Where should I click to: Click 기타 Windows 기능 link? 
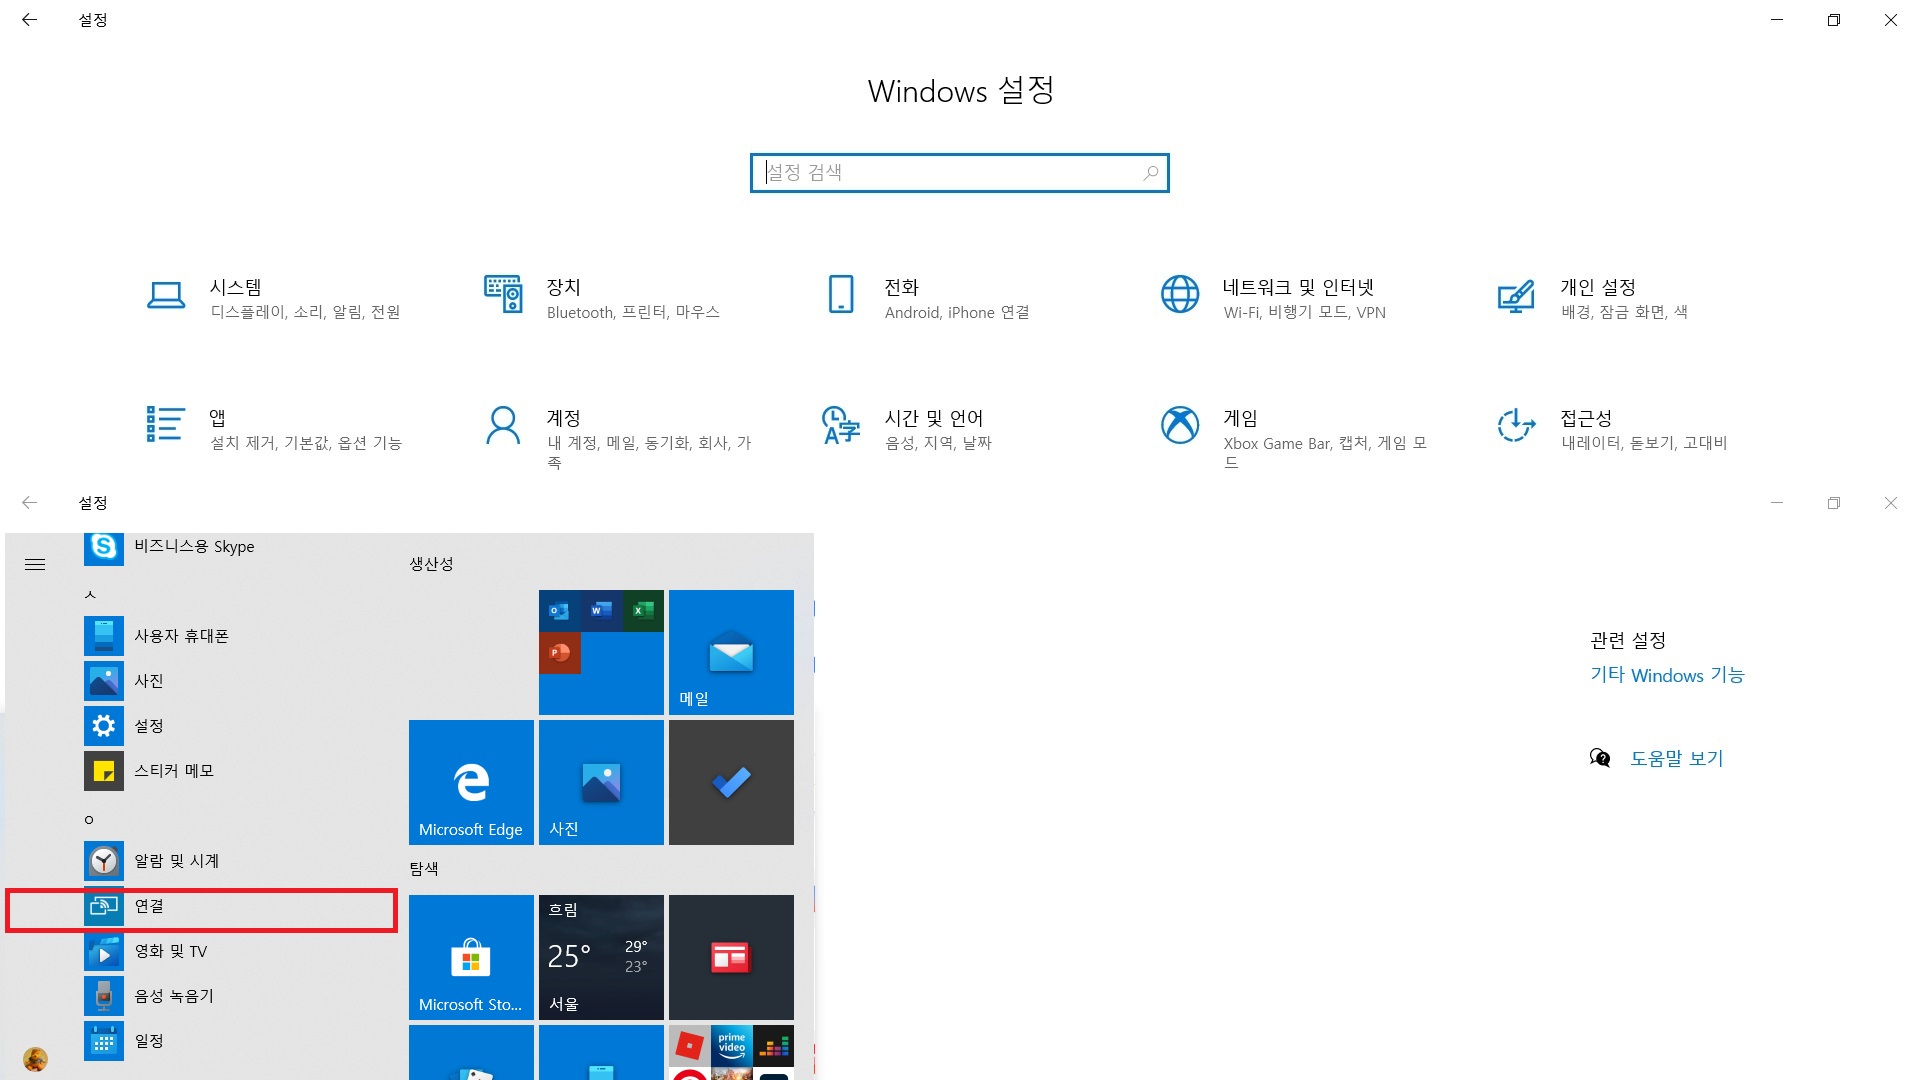click(1667, 676)
